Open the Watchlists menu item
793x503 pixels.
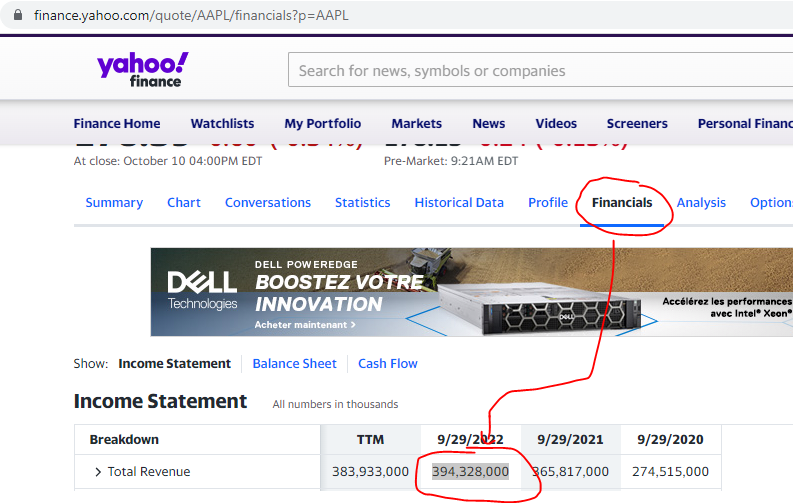[222, 123]
